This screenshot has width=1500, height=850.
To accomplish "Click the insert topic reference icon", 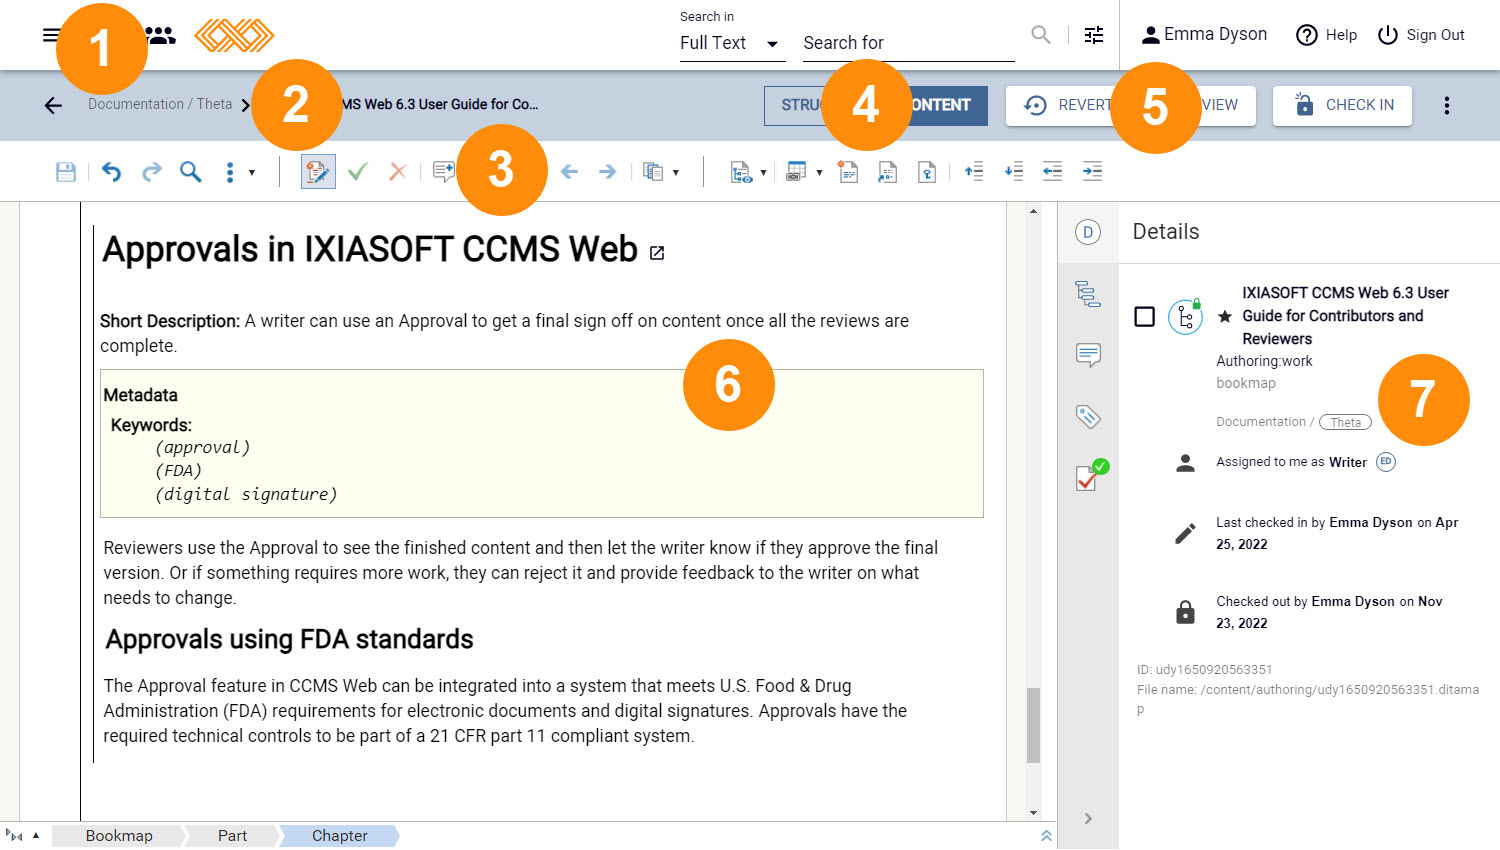I will click(x=887, y=172).
